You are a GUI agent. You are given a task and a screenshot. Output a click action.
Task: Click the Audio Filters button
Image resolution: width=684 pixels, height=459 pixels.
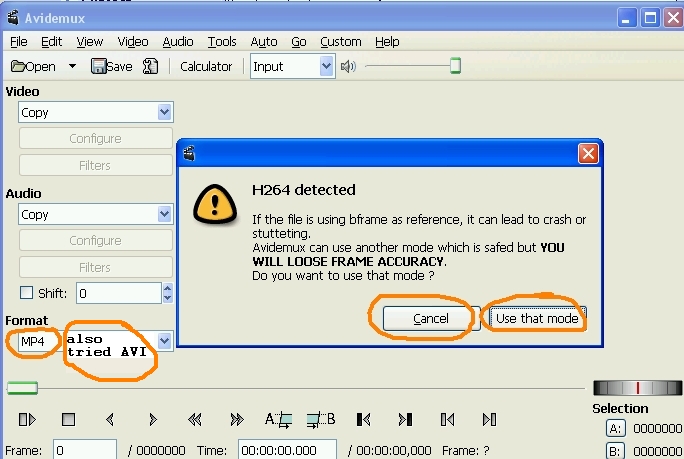[x=96, y=267]
